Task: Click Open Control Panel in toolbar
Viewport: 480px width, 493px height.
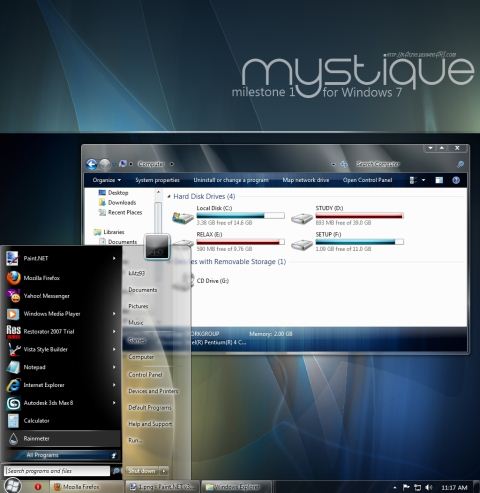Action: click(x=367, y=180)
